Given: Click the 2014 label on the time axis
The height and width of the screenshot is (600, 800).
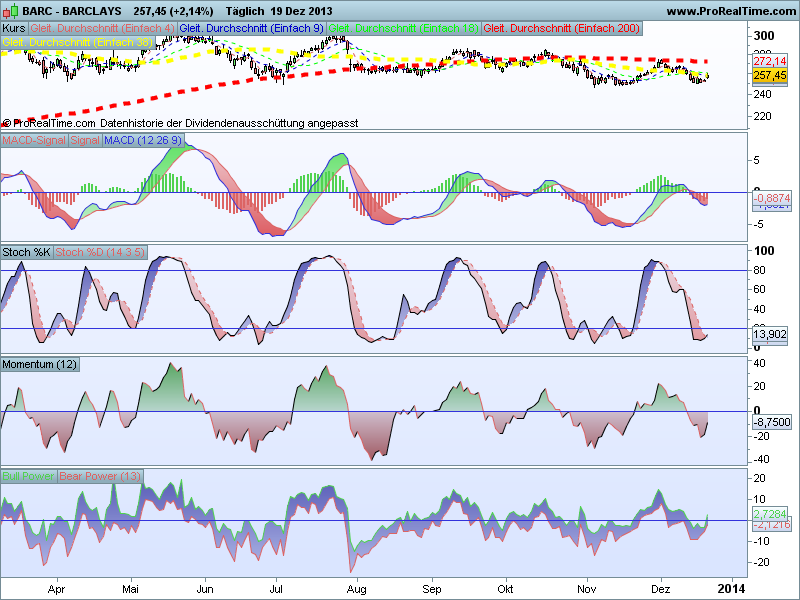Looking at the screenshot, I should pyautogui.click(x=732, y=589).
